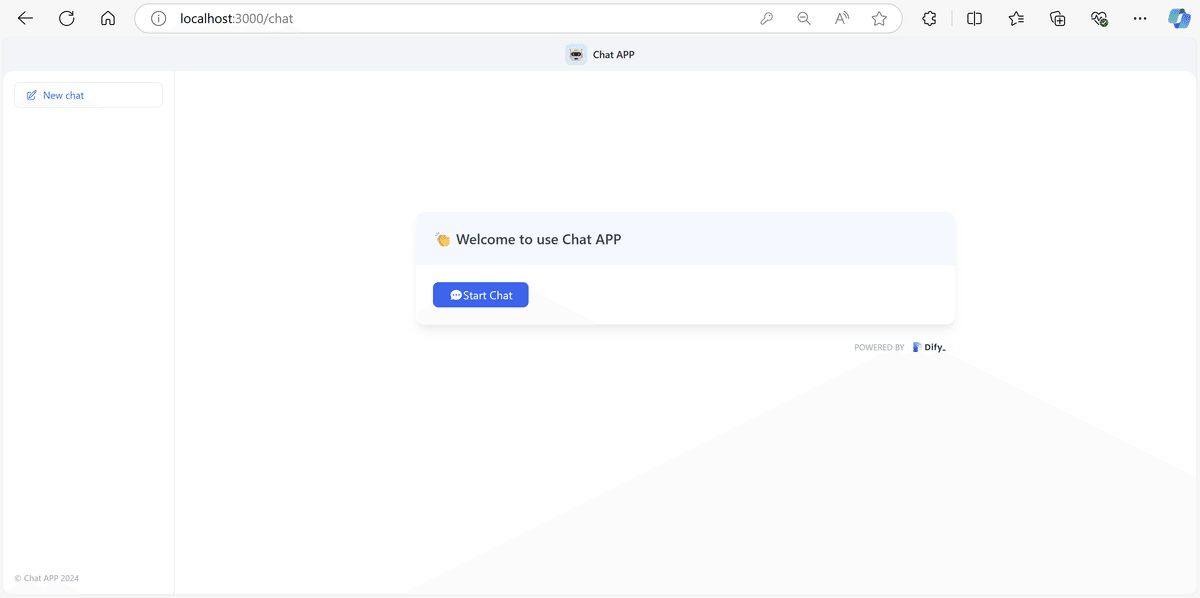Screen dimensions: 1200x598
Task: Toggle split screen icon
Action: [x=975, y=18]
